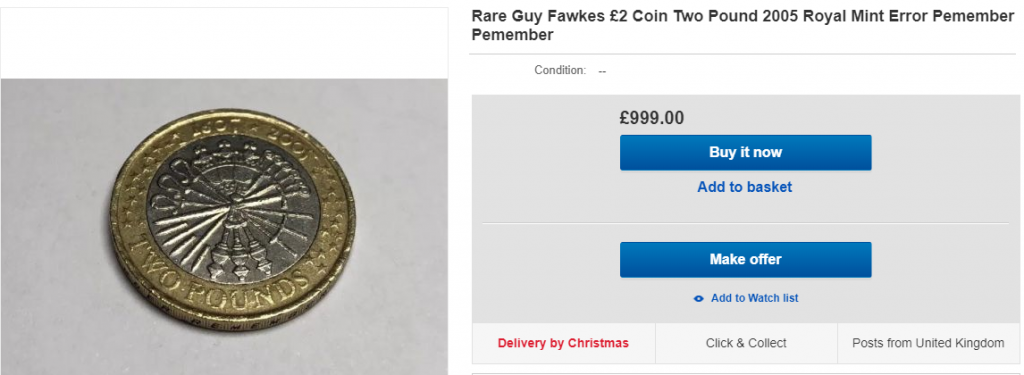Click the Buy it now button
This screenshot has width=1024, height=375.
point(745,152)
